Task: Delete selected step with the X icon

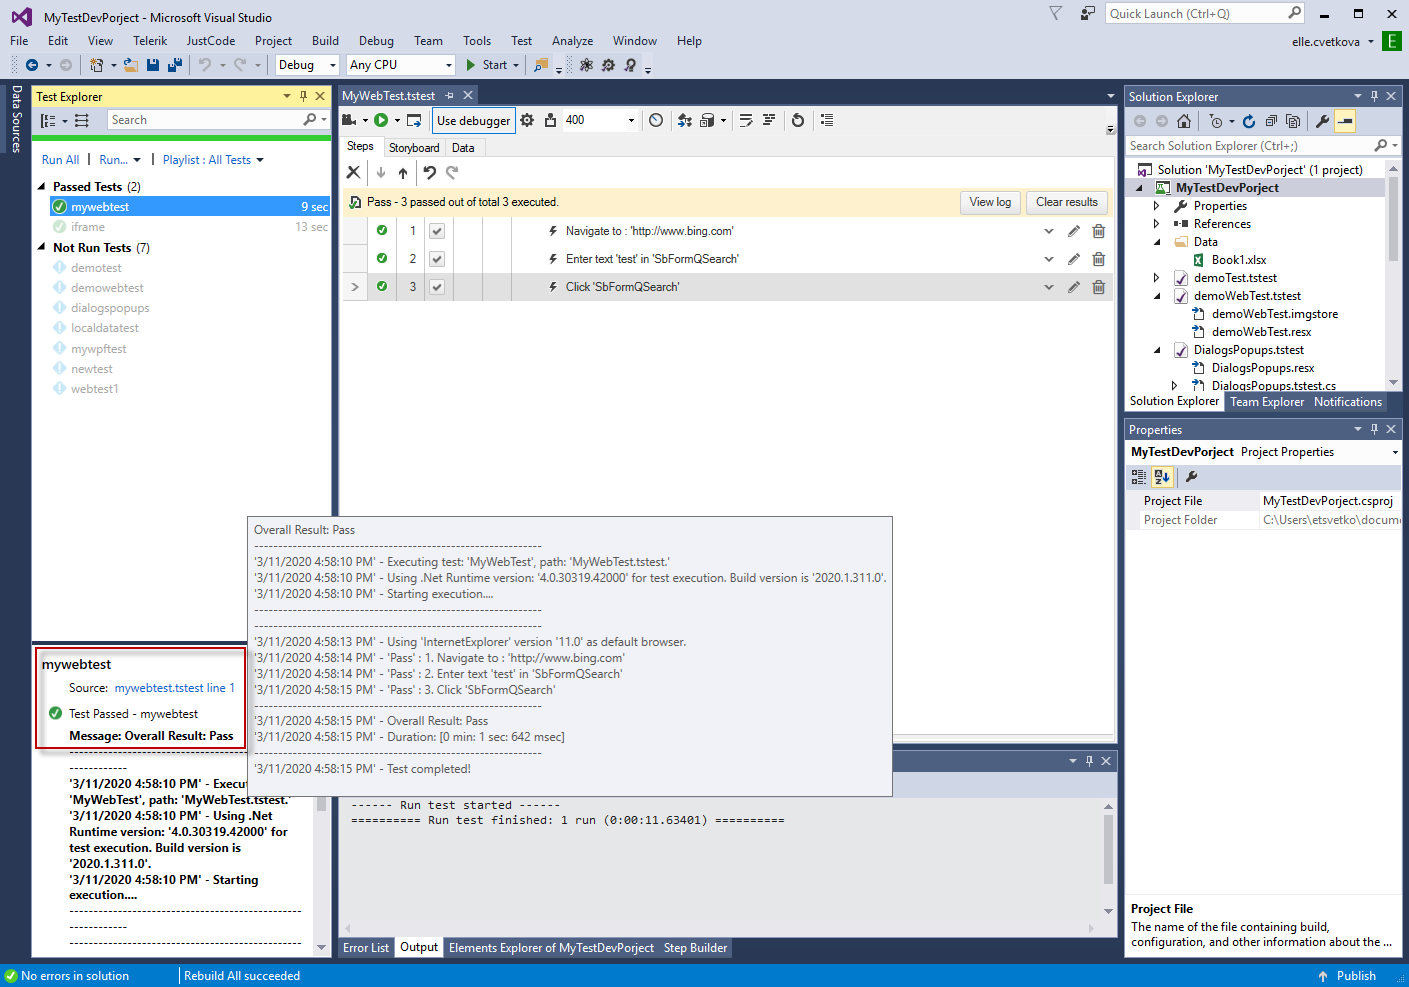Action: tap(353, 172)
